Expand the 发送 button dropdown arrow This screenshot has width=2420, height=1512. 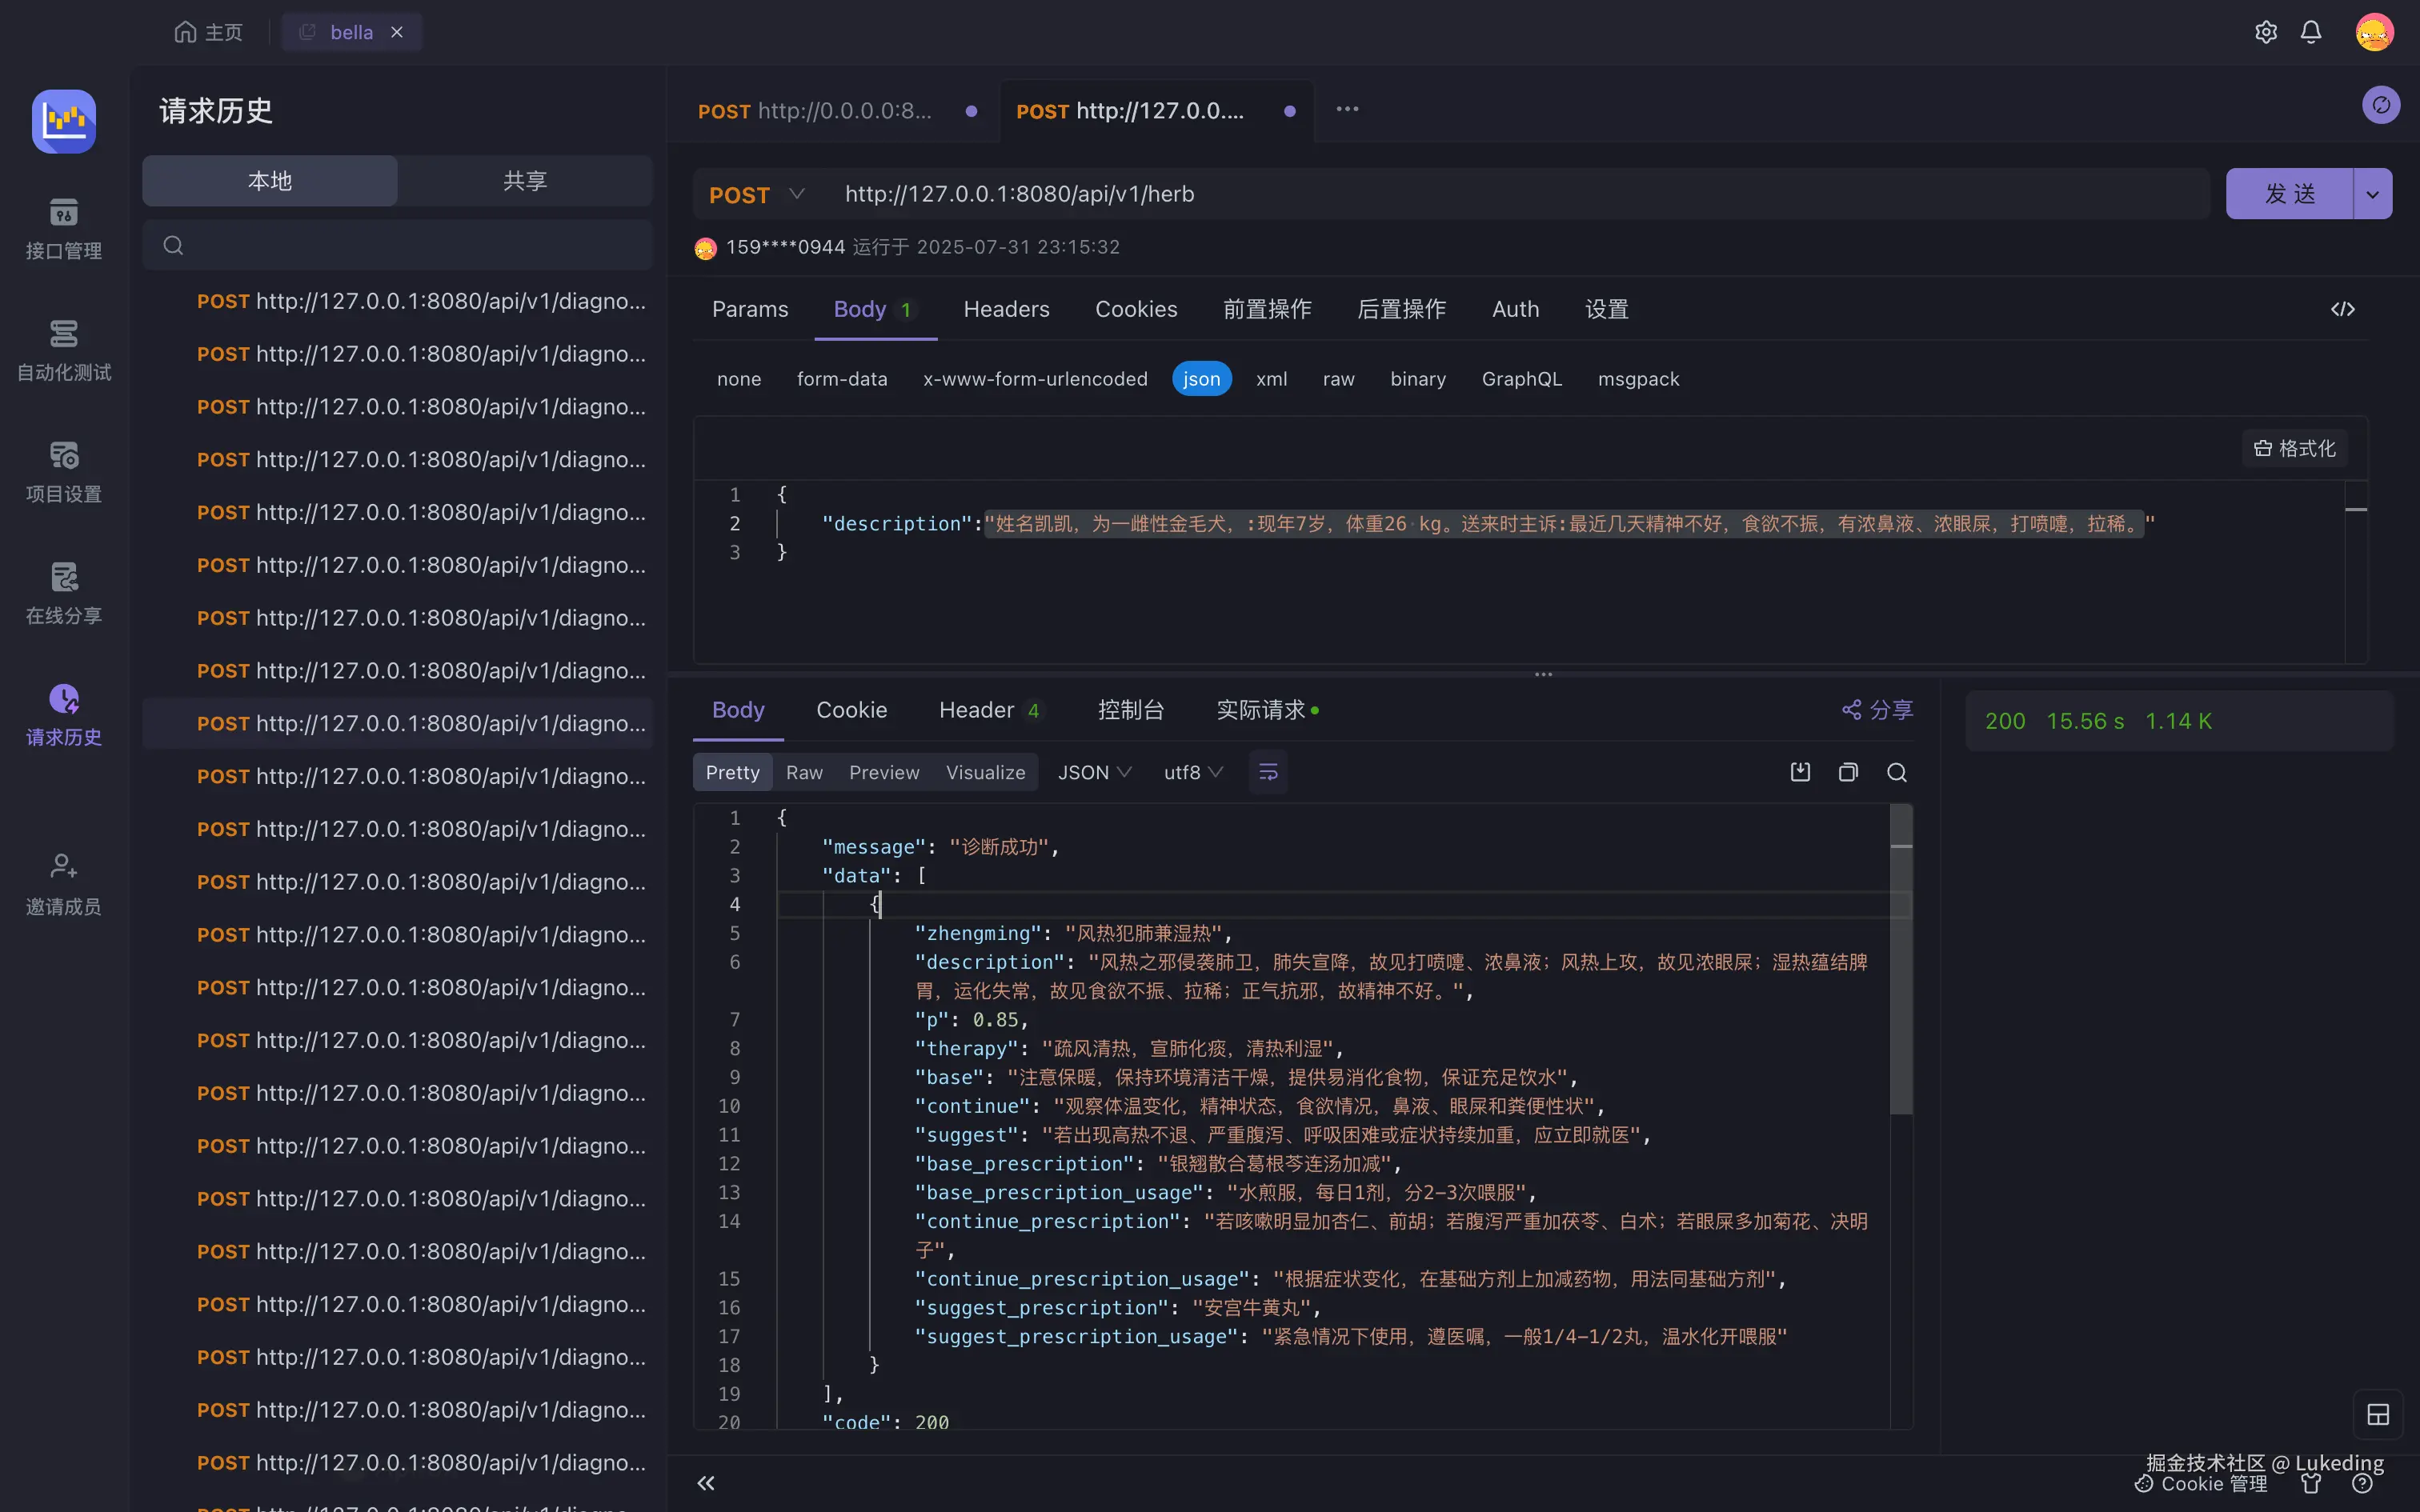[x=2373, y=194]
